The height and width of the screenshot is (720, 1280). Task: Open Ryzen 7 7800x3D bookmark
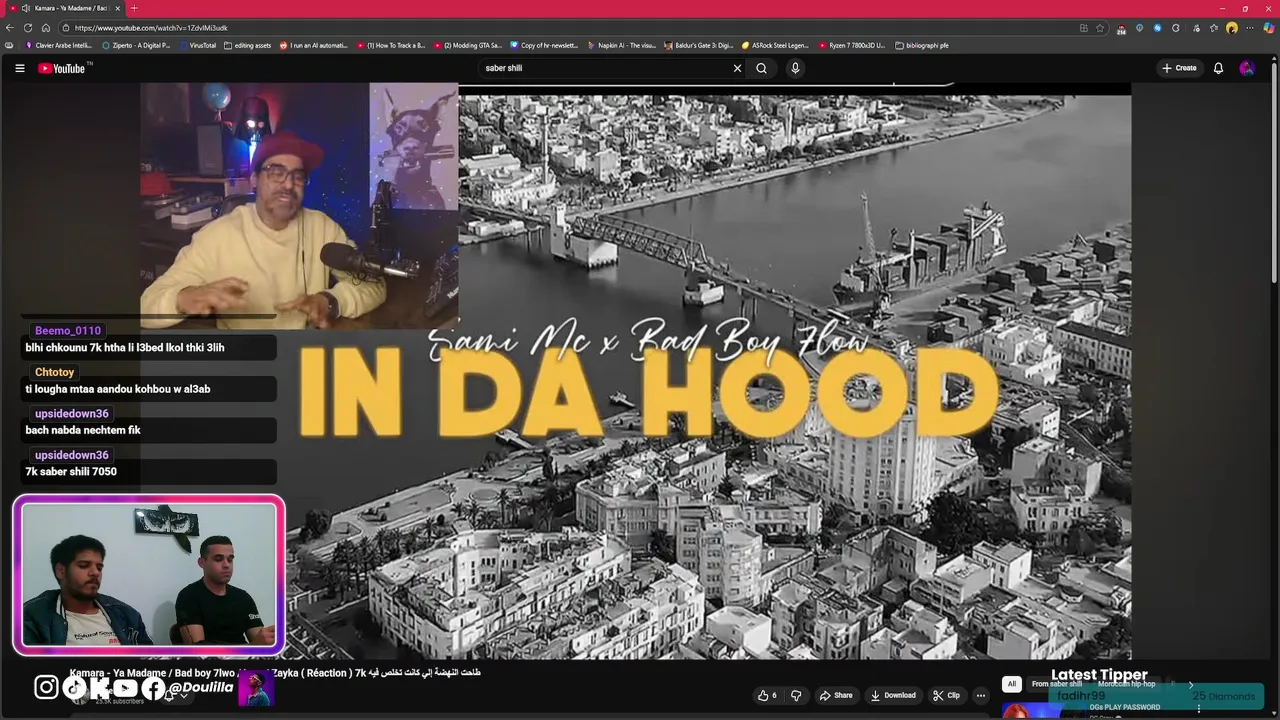pos(853,45)
